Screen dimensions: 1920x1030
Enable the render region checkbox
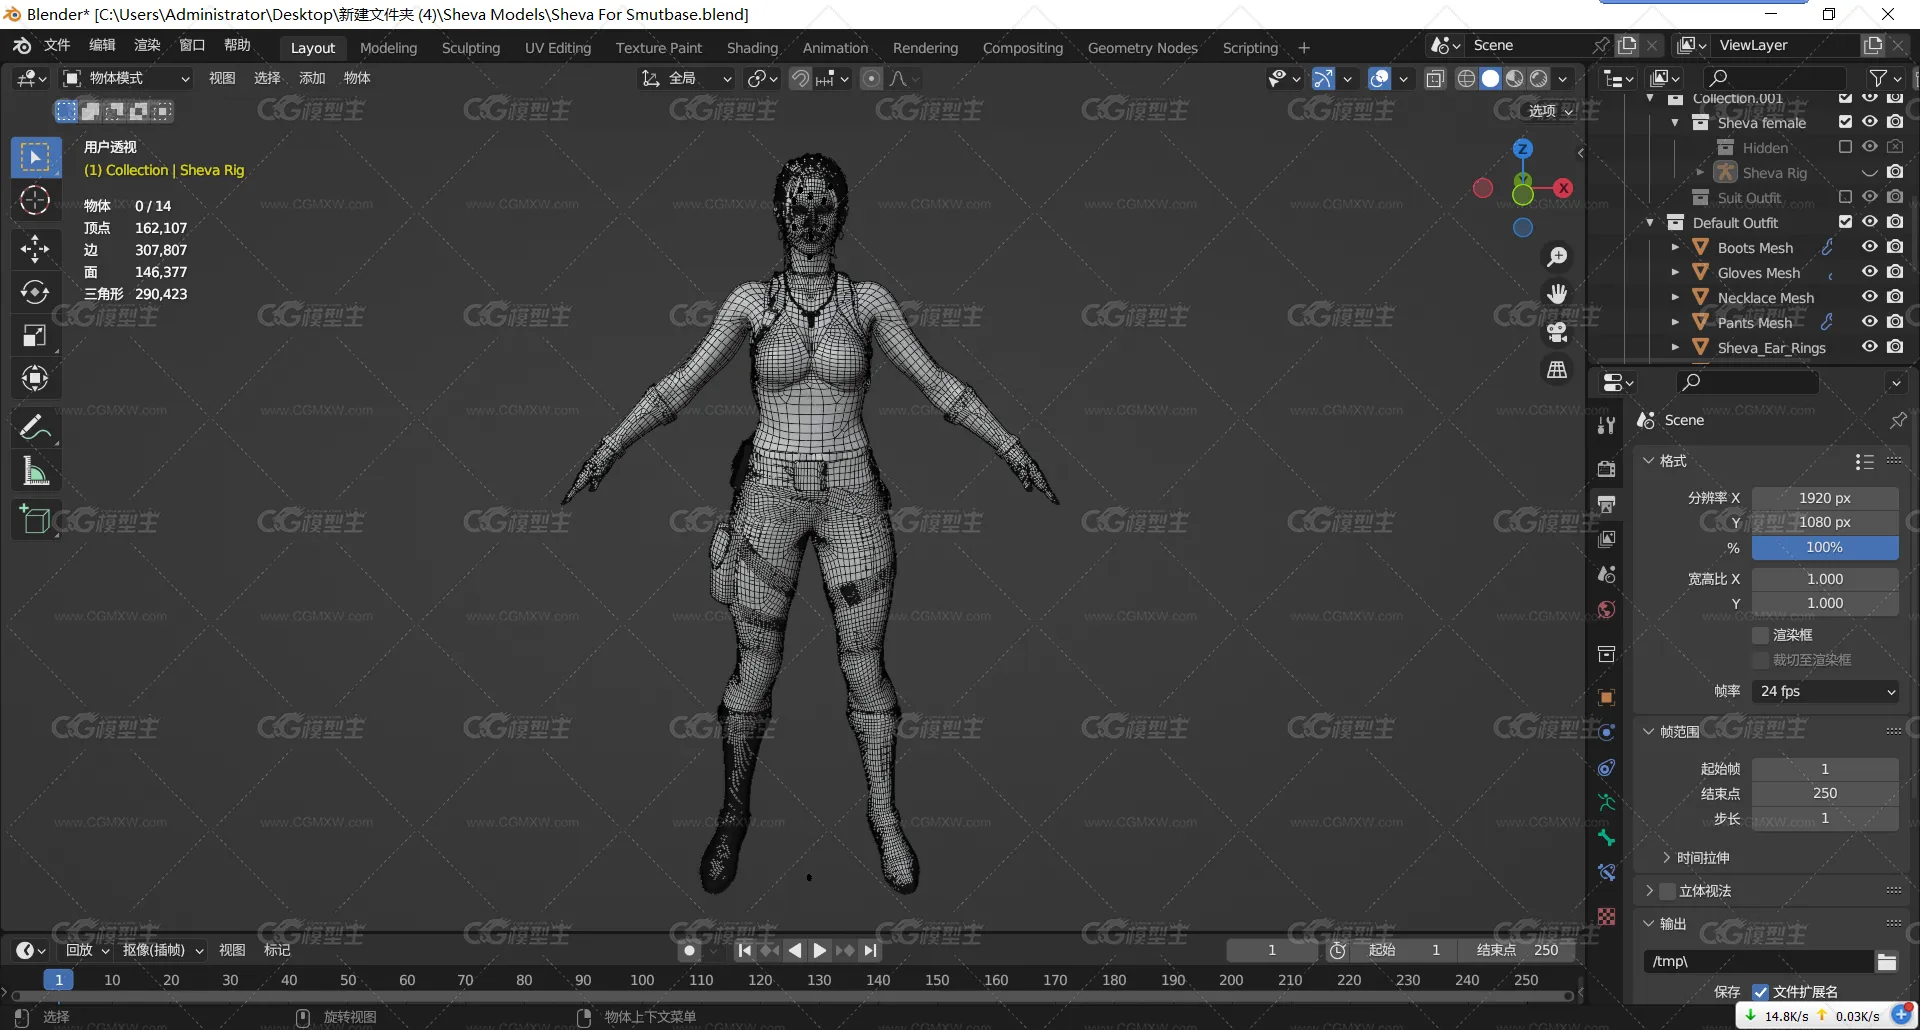pyautogui.click(x=1761, y=635)
